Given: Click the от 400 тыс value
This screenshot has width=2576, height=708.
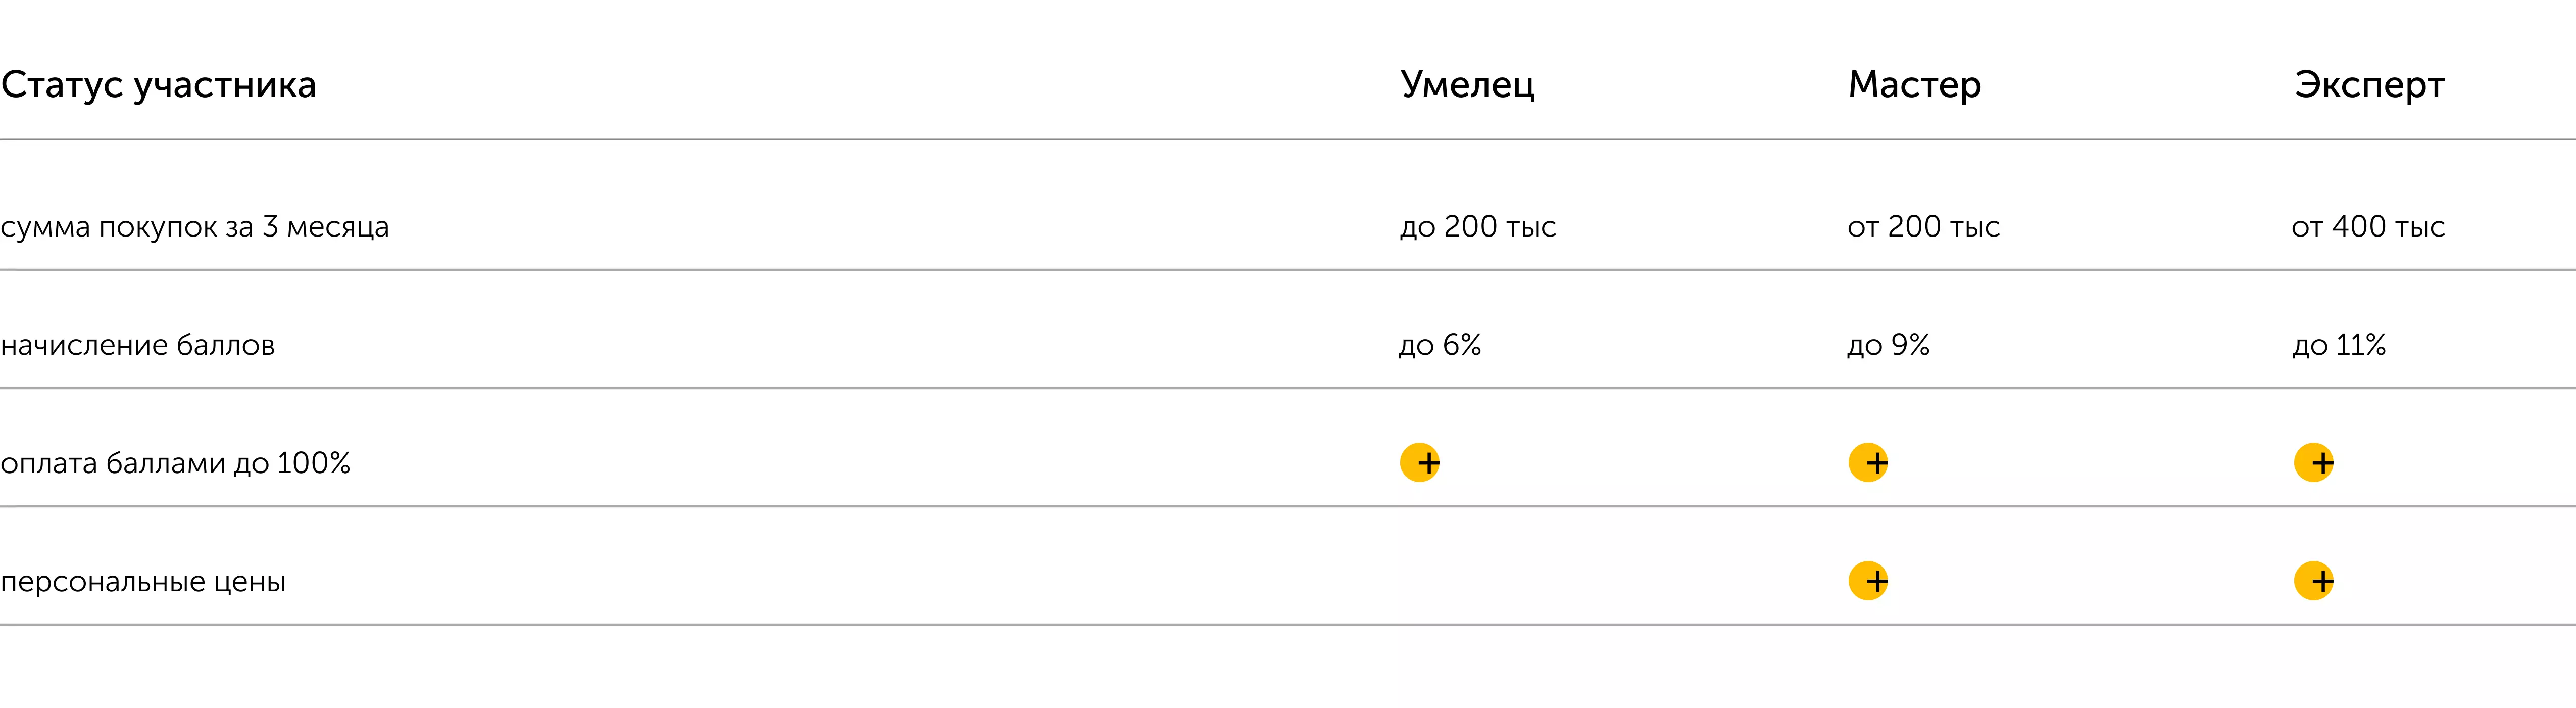Looking at the screenshot, I should click(x=2367, y=227).
